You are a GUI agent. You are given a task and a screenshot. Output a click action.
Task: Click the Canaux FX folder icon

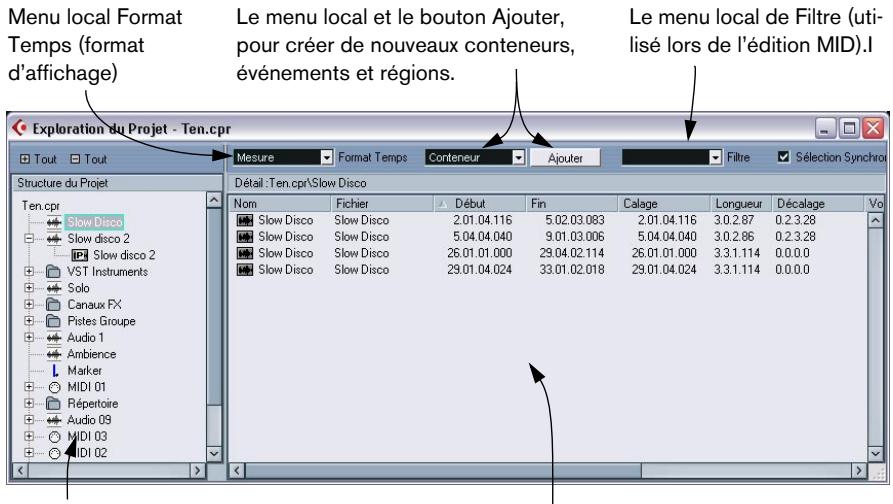click(x=54, y=305)
